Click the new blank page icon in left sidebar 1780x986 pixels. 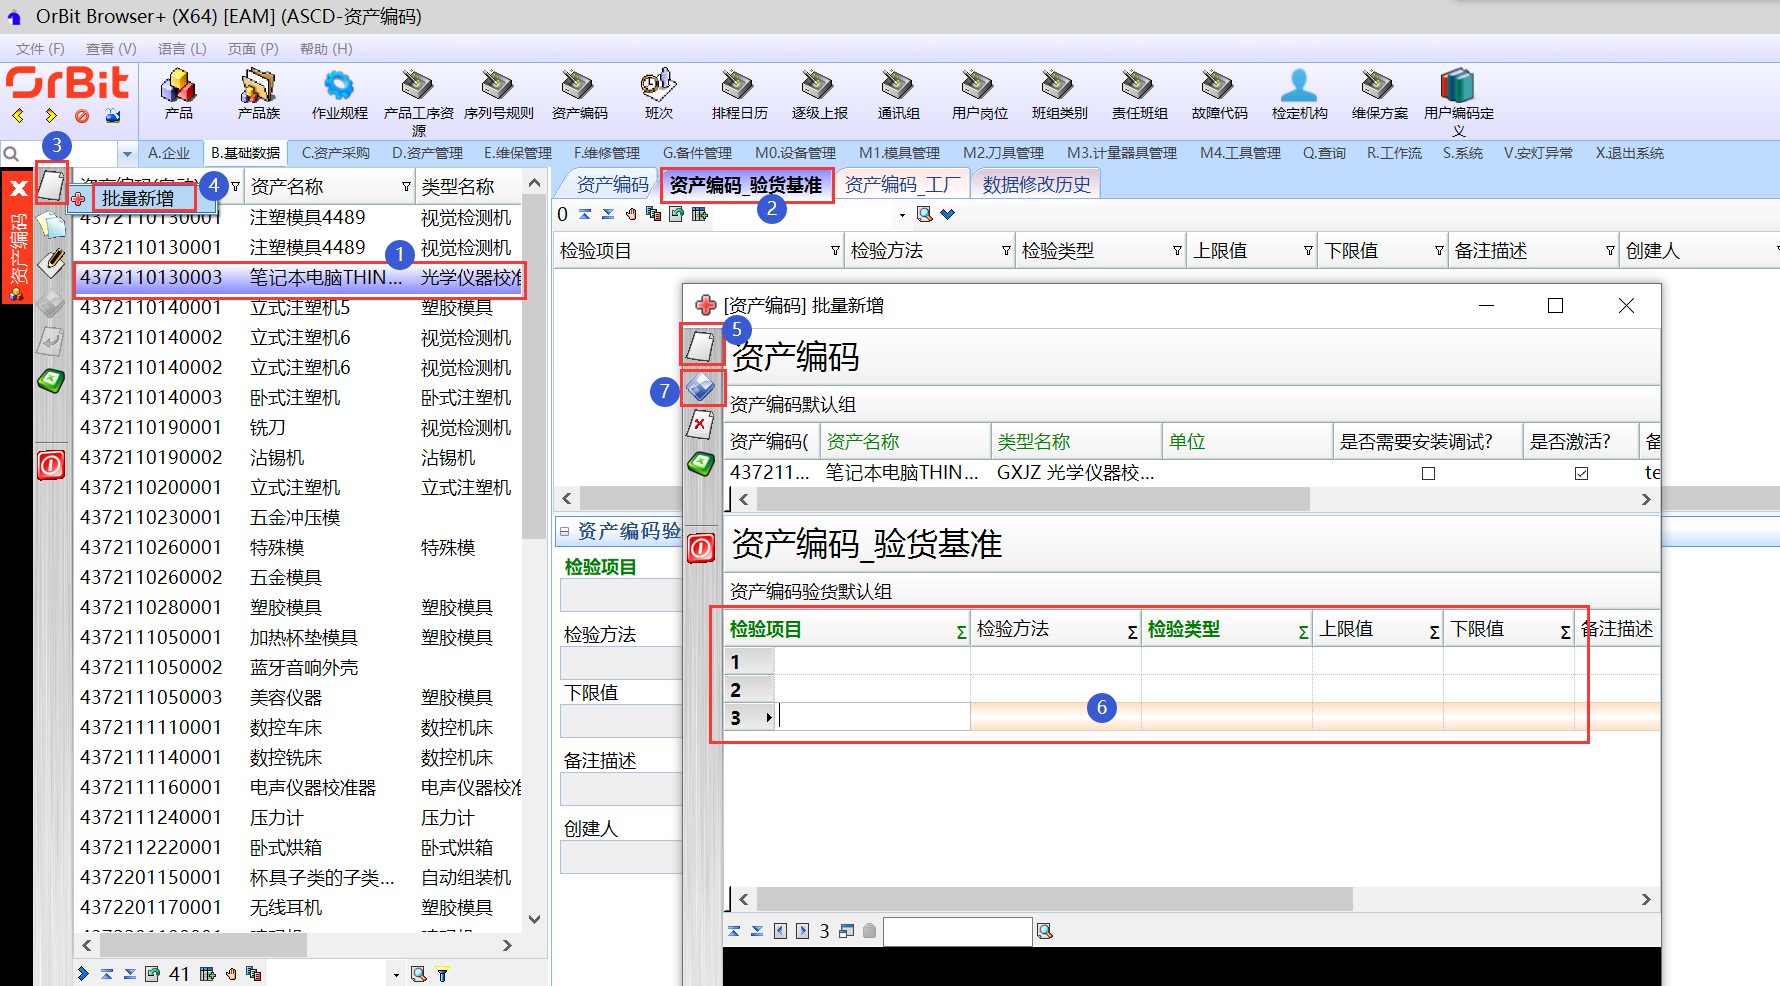(52, 184)
